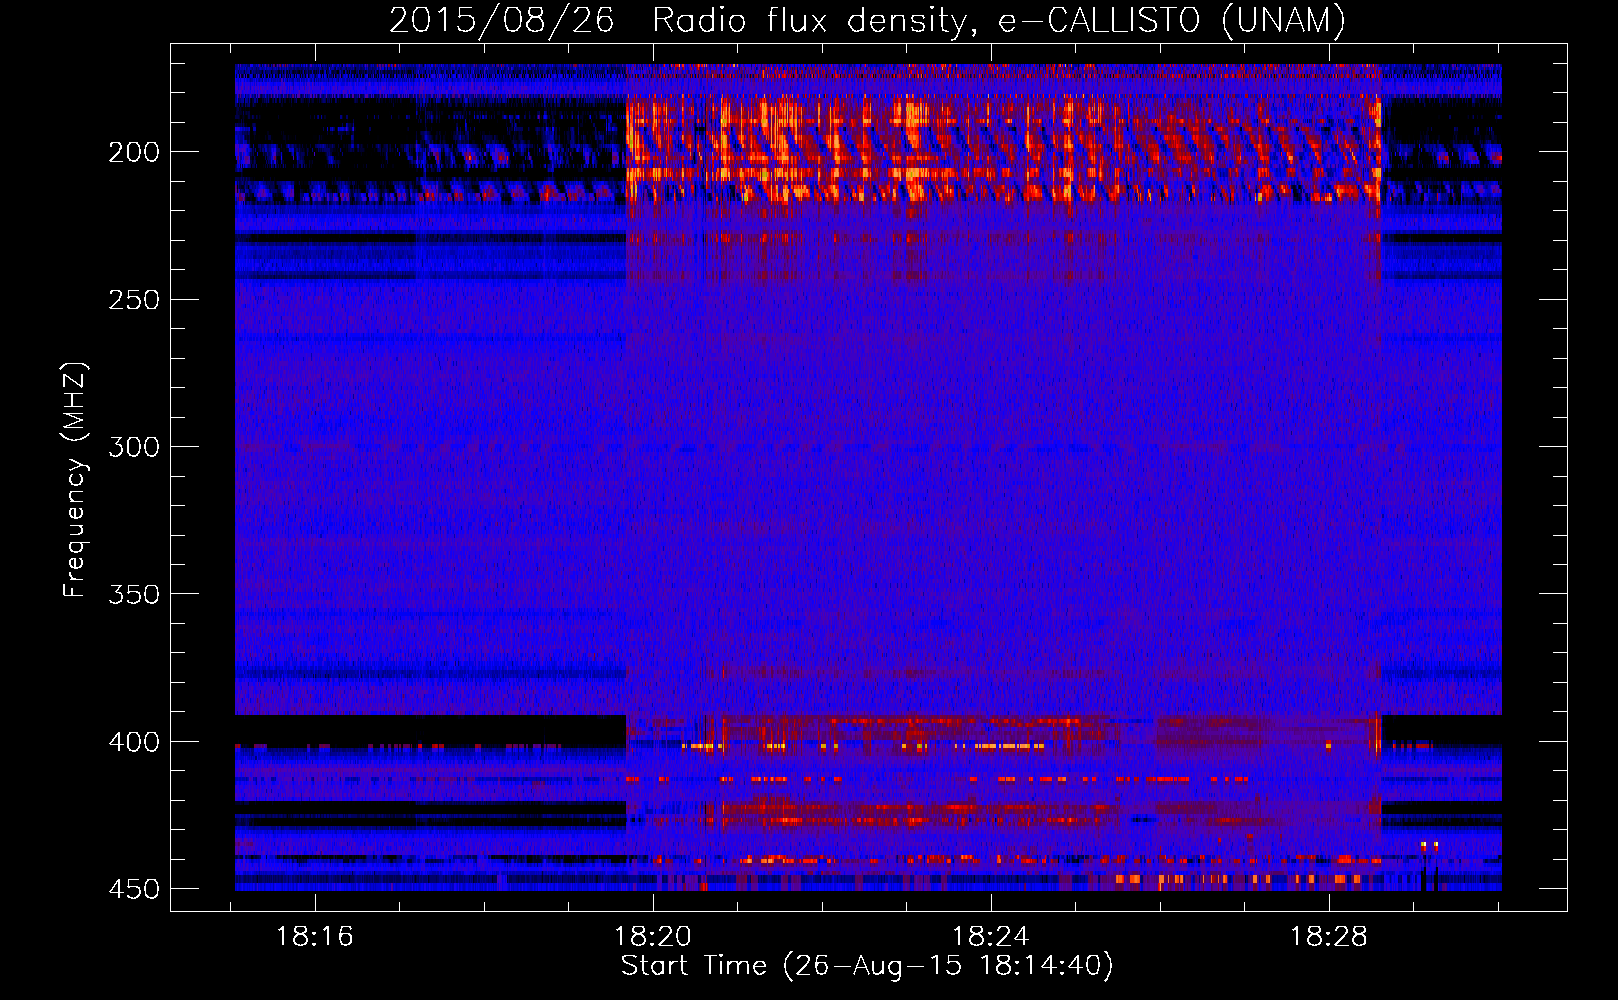The width and height of the screenshot is (1618, 1000).
Task: Click the 400 frequency tick label
Action: [133, 742]
